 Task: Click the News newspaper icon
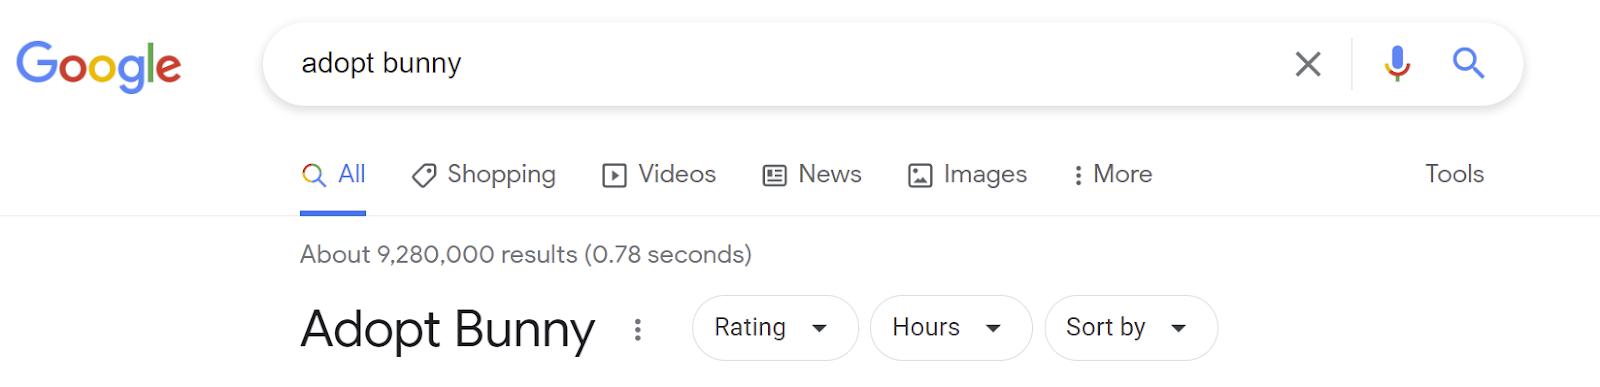[774, 175]
